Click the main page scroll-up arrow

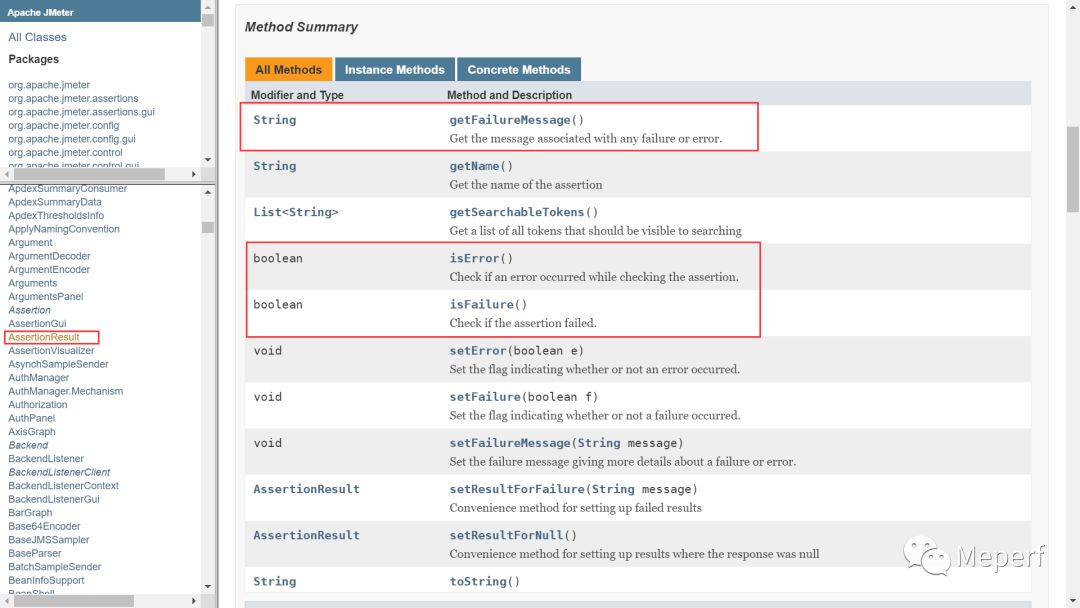(x=1072, y=8)
